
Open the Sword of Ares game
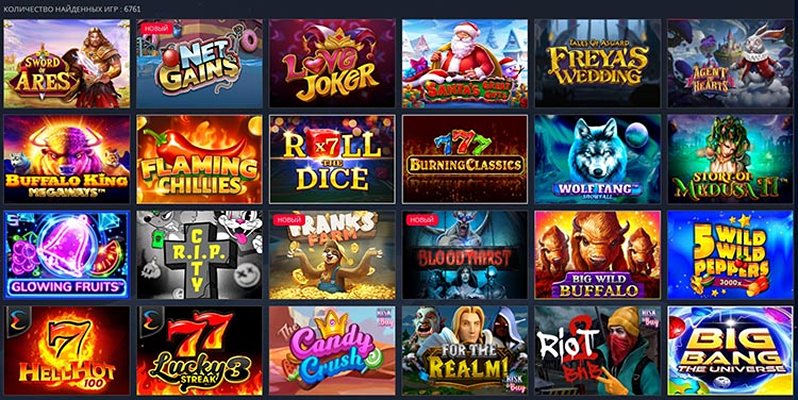(x=67, y=64)
